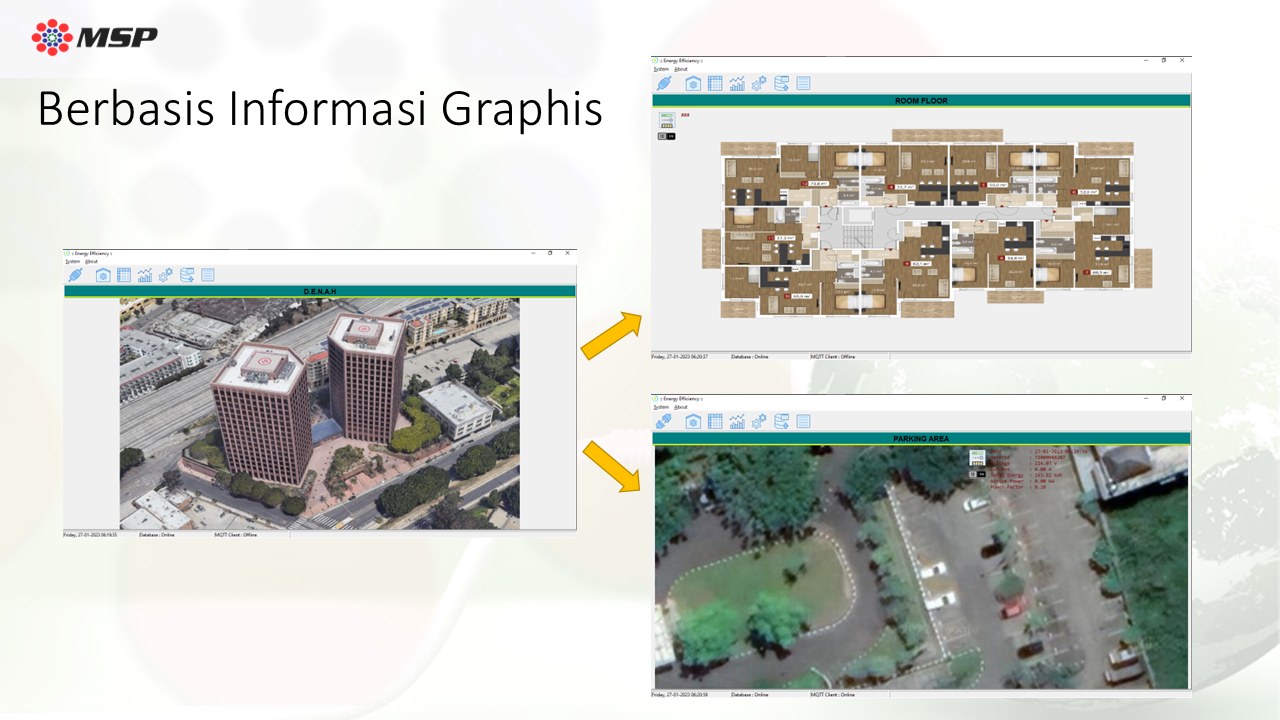
Task: Click database icon in Parking Area window
Action: (782, 422)
